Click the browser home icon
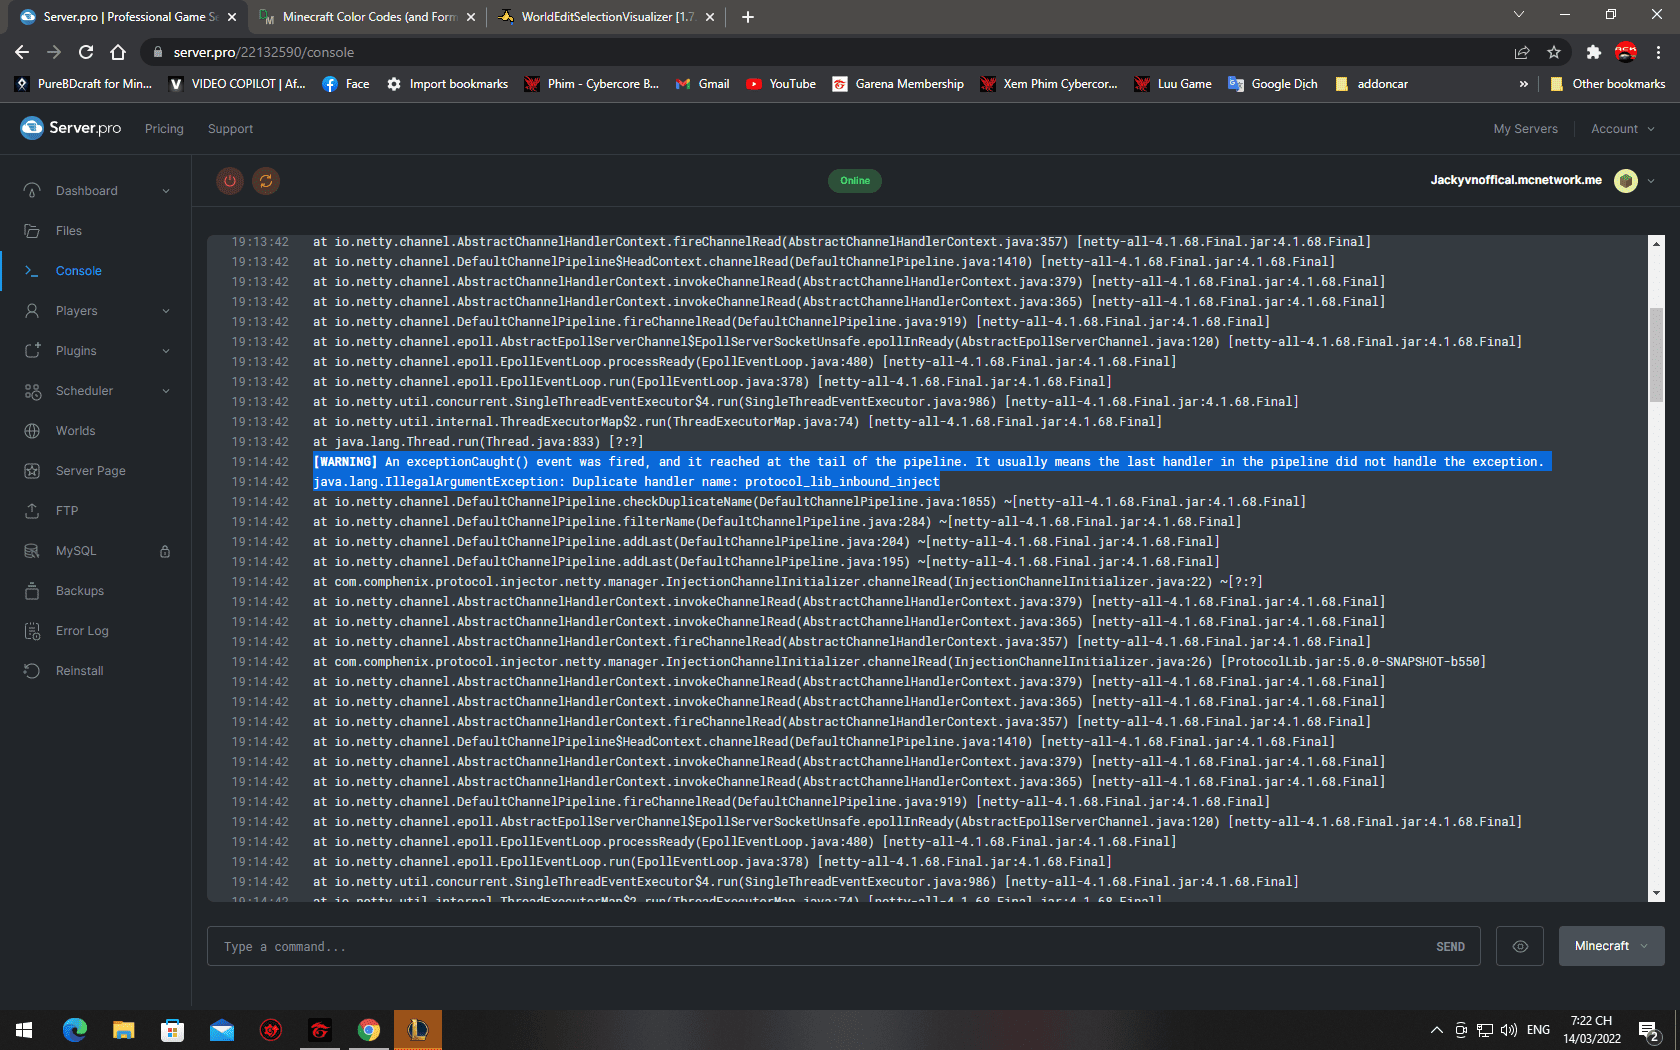The height and width of the screenshot is (1050, 1680). click(118, 52)
